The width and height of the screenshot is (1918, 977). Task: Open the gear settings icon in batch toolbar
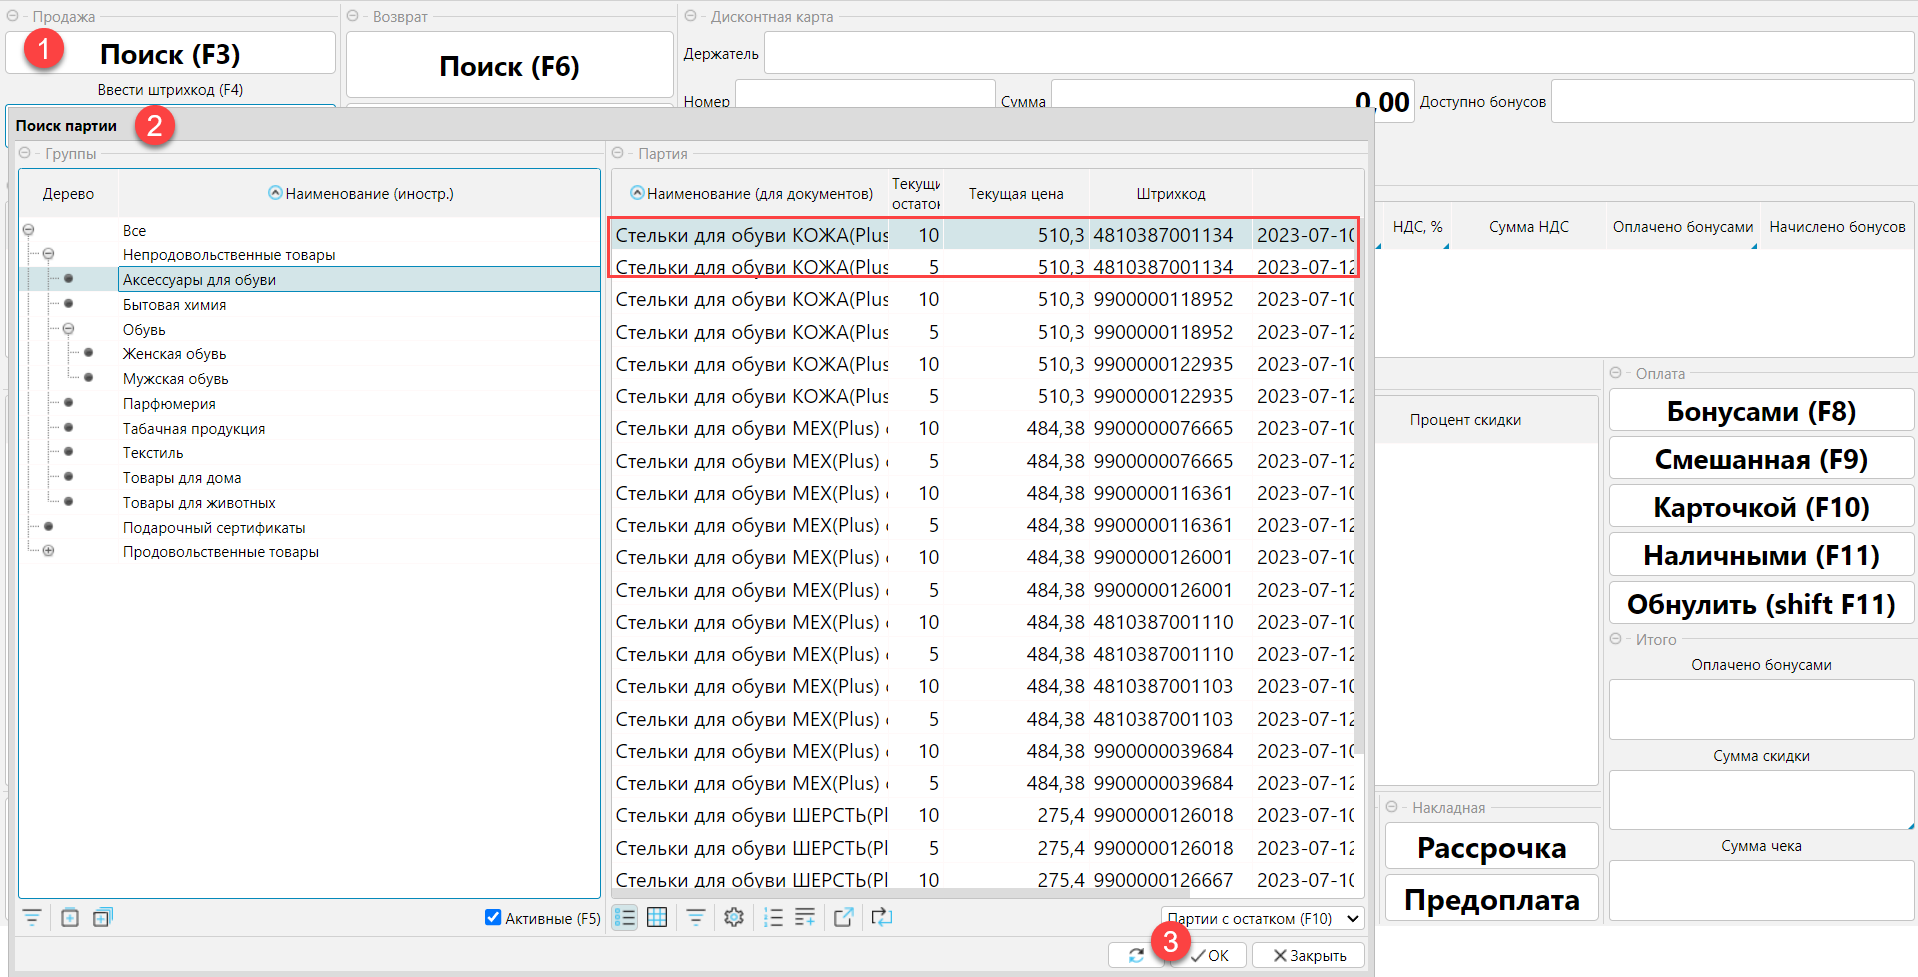pos(734,917)
